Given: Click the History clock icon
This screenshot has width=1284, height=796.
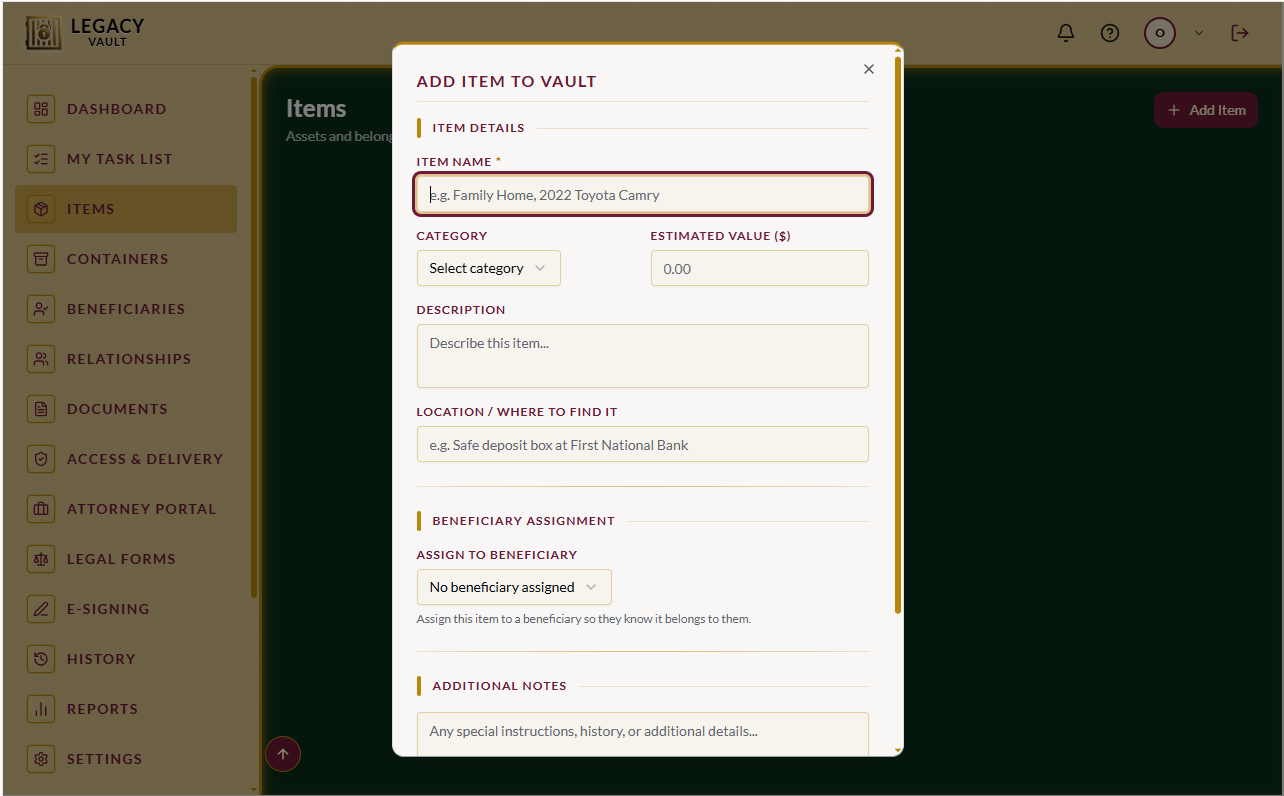Looking at the screenshot, I should 41,659.
